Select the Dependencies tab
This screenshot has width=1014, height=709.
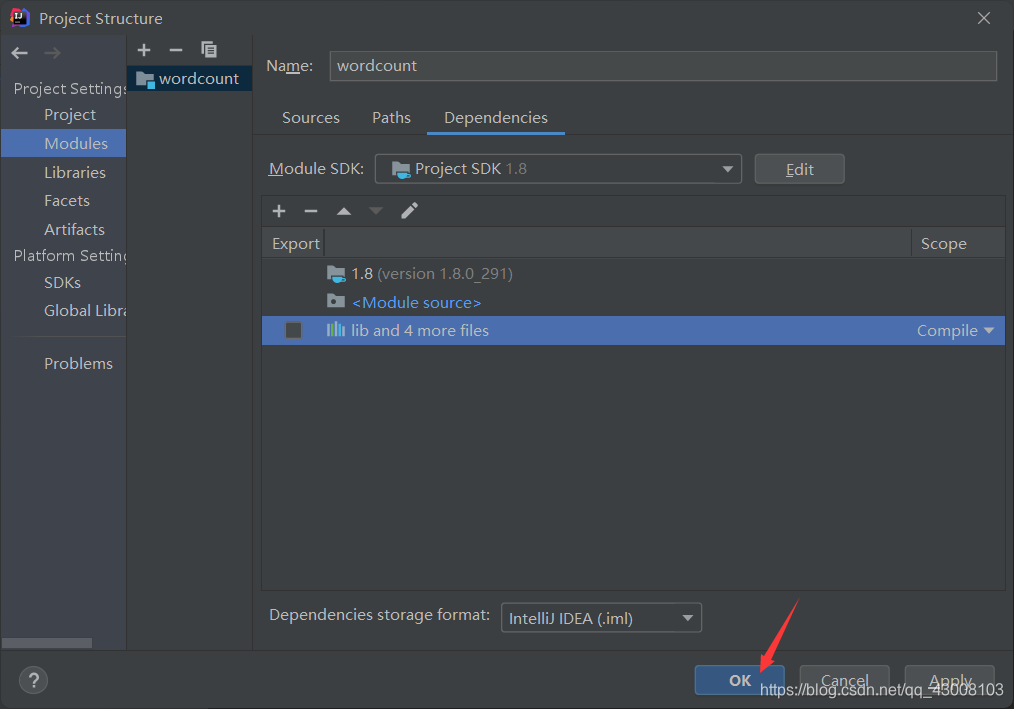click(496, 118)
